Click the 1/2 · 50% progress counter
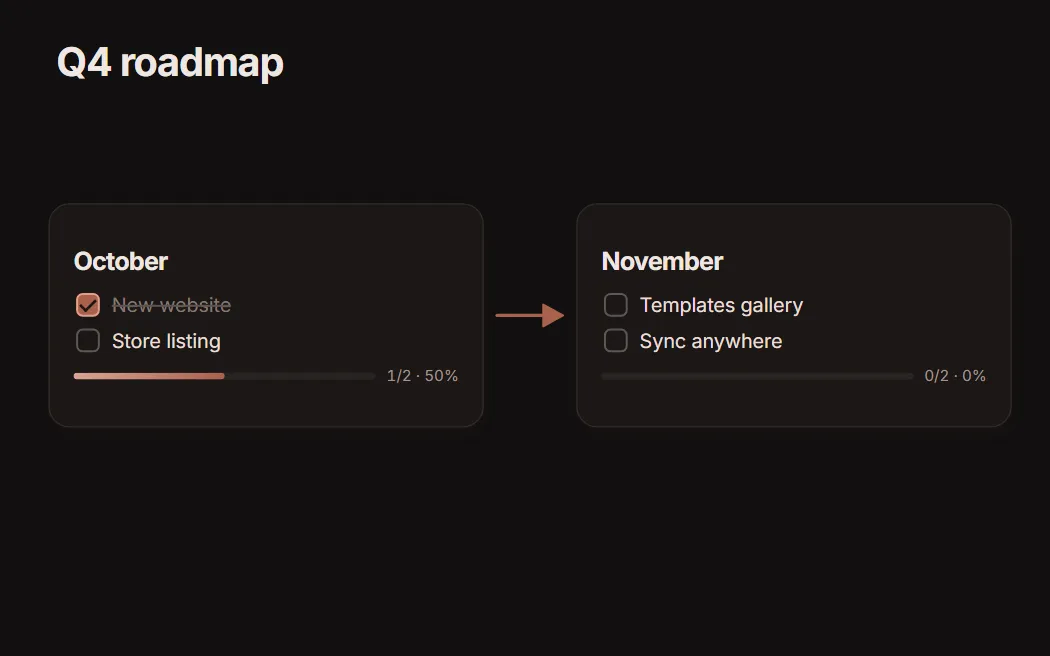Image resolution: width=1050 pixels, height=656 pixels. point(423,376)
